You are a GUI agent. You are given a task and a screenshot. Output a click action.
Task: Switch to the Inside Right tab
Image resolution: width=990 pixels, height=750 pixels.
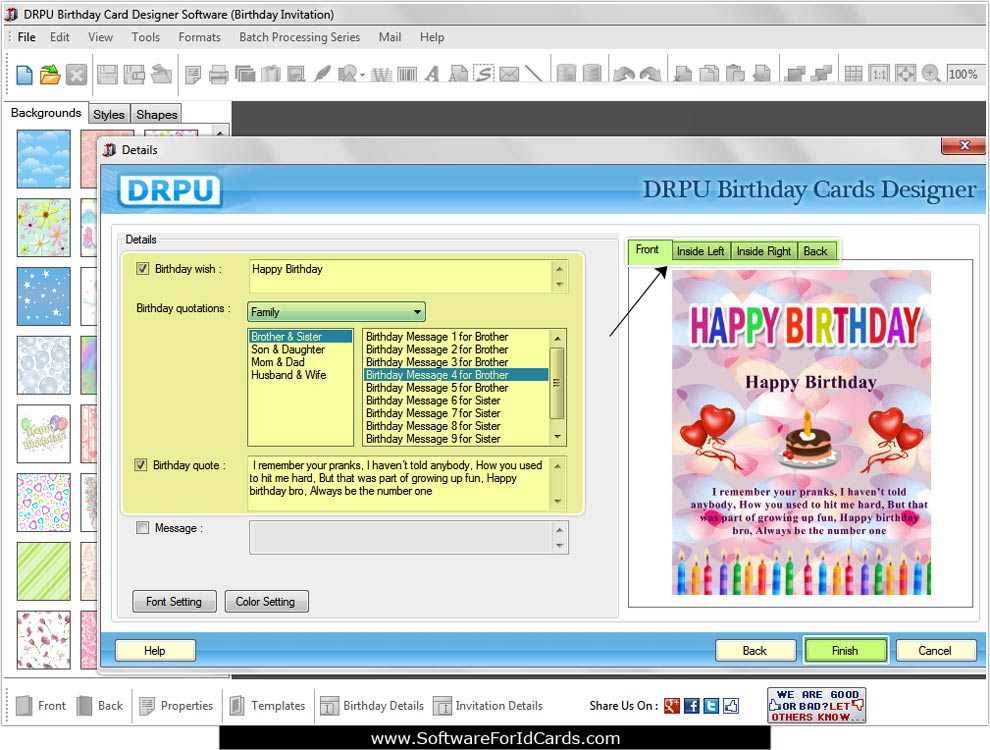pyautogui.click(x=763, y=251)
